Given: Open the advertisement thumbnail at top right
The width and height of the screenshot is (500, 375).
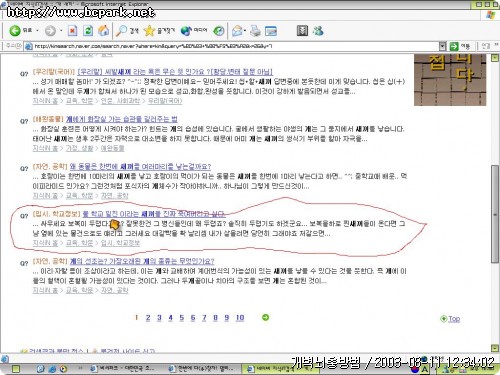Looking at the screenshot, I should click(x=450, y=80).
